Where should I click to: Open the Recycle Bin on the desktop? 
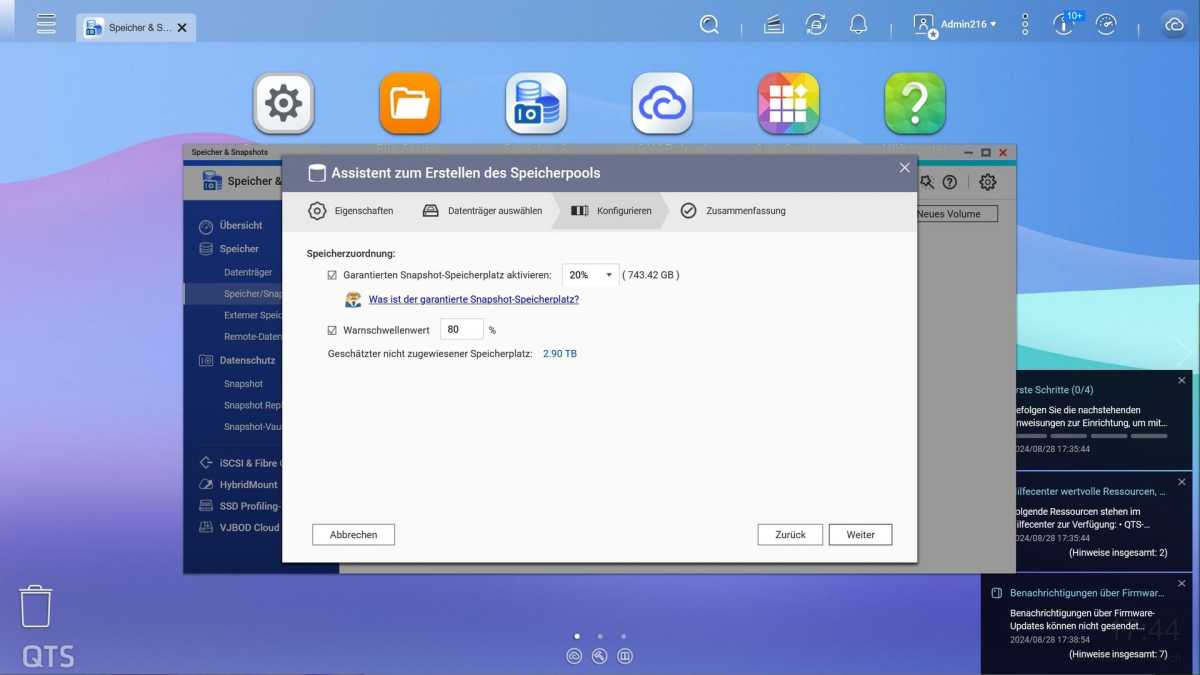point(36,605)
